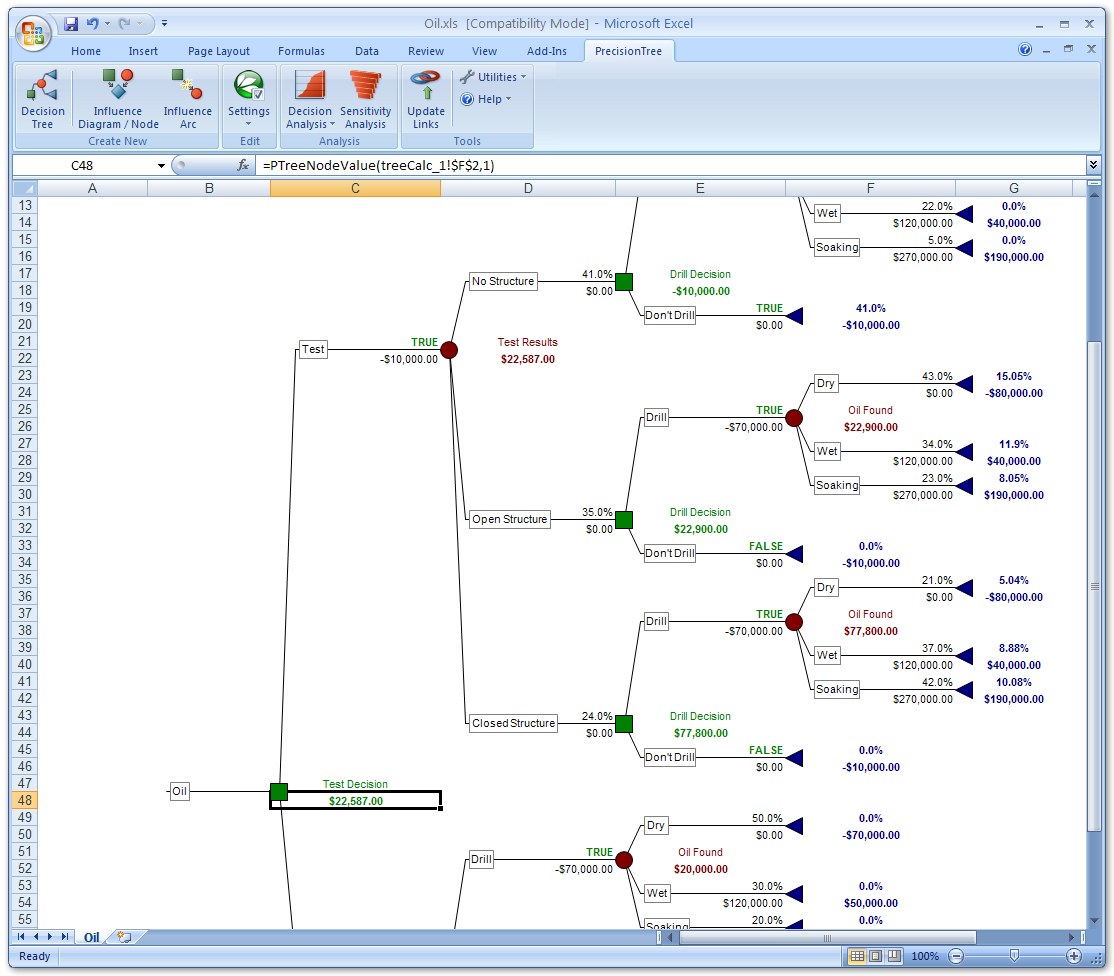Viewport: 1114px width, 976px height.
Task: Open the Formulas tab
Action: tap(301, 51)
